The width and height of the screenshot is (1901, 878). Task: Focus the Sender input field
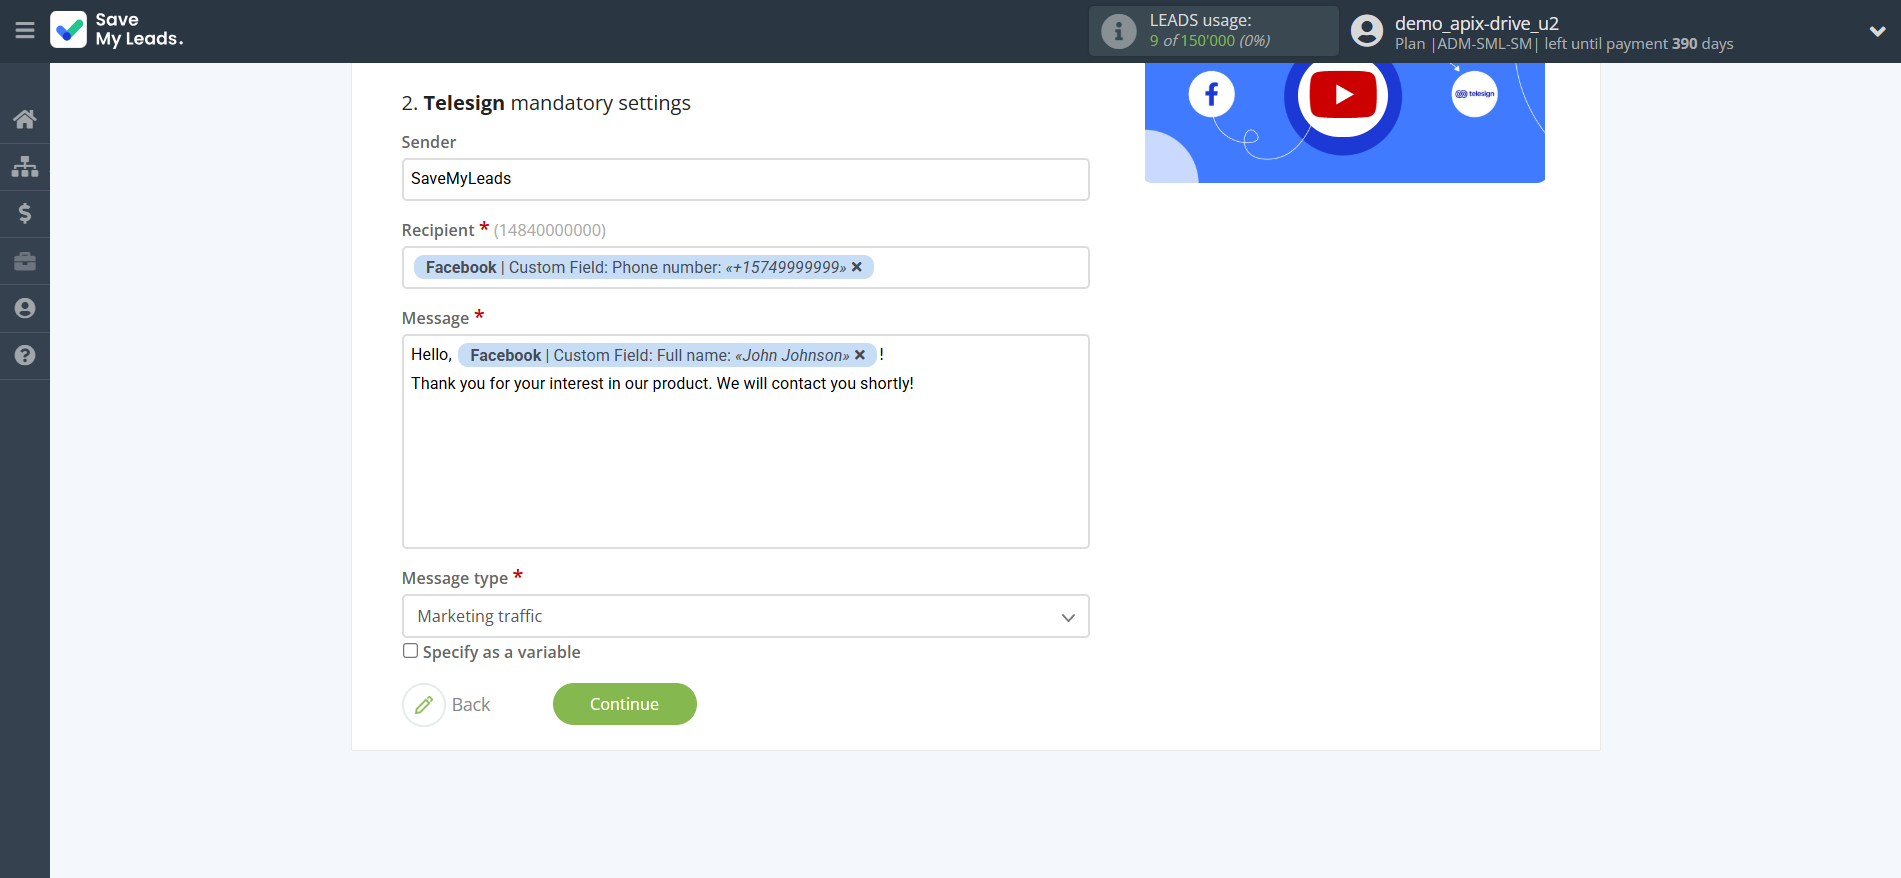click(x=745, y=179)
